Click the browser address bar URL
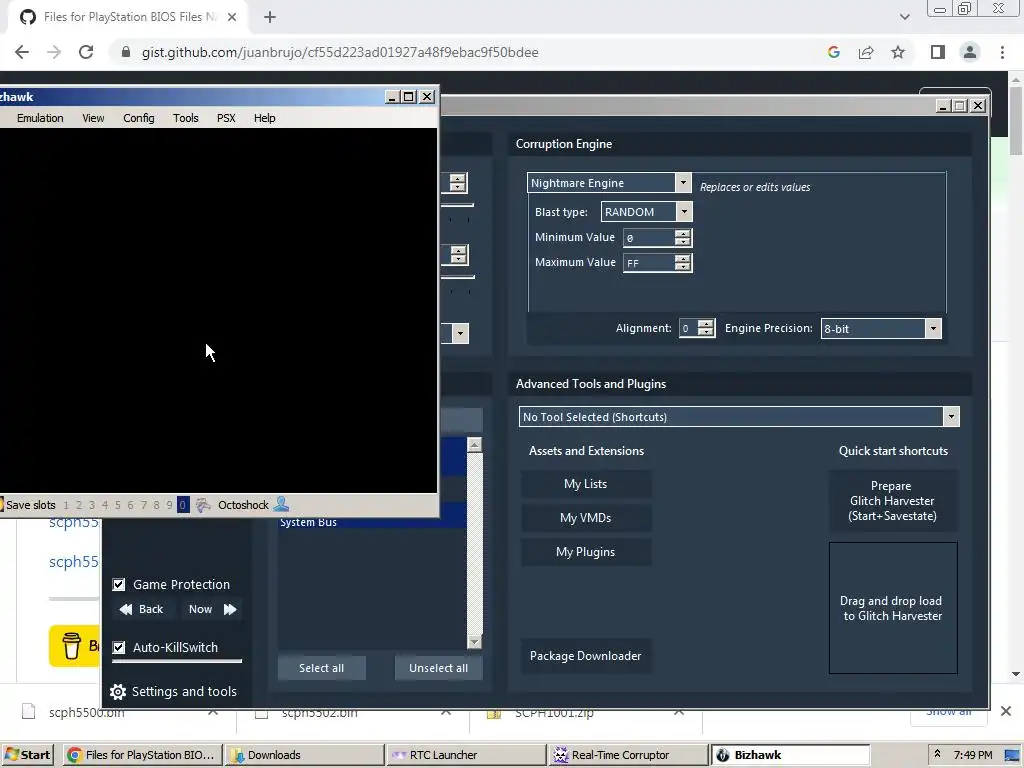1024x768 pixels. click(340, 52)
